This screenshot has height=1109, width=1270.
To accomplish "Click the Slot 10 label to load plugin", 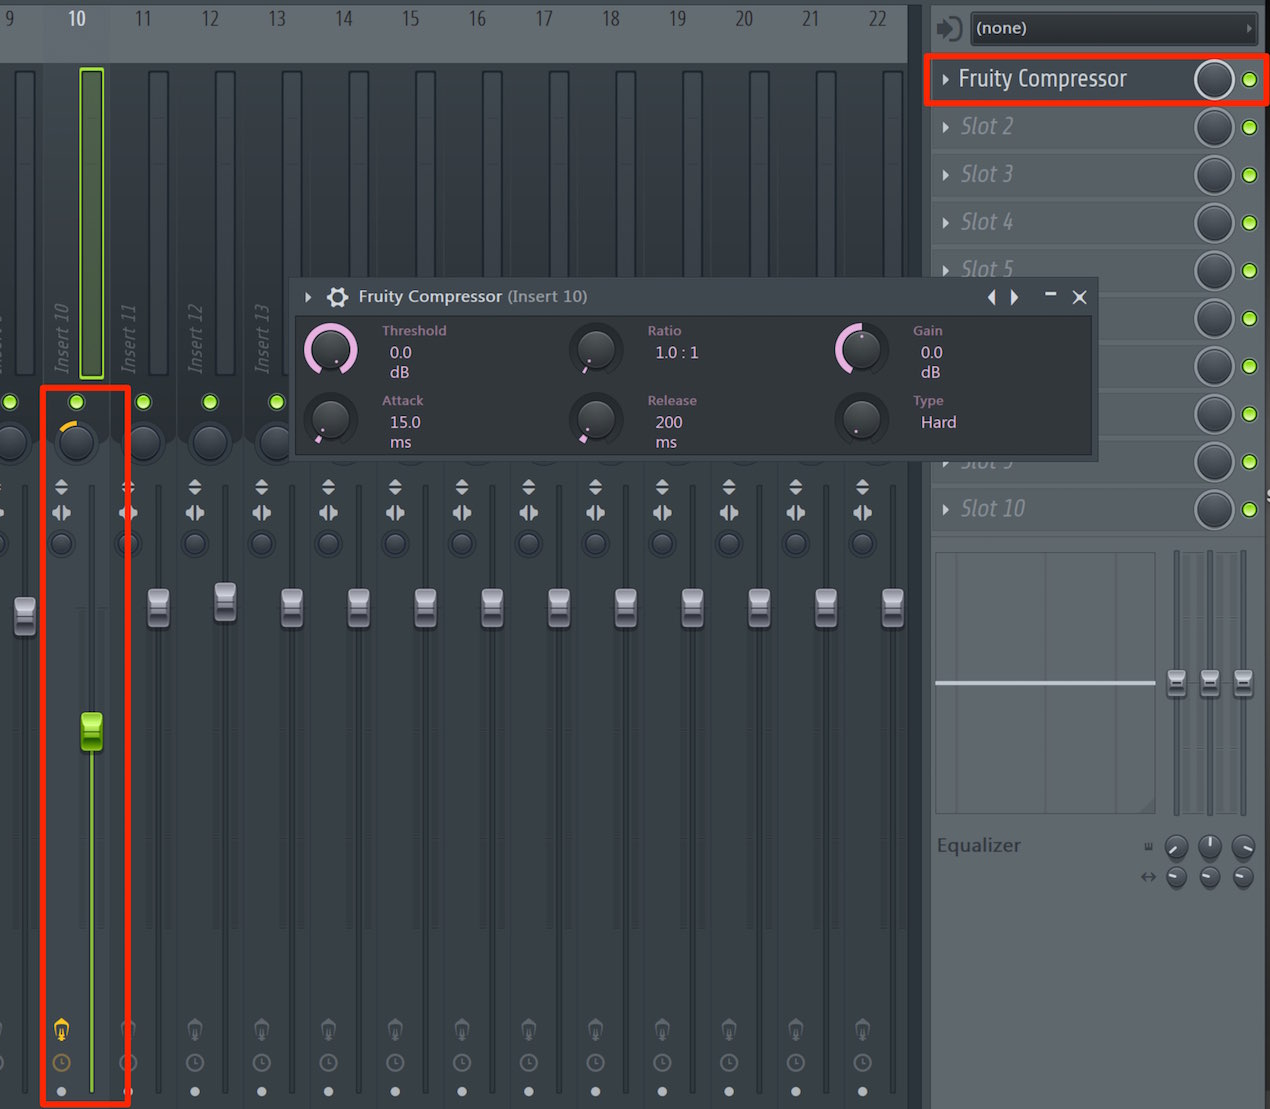I will coord(993,508).
